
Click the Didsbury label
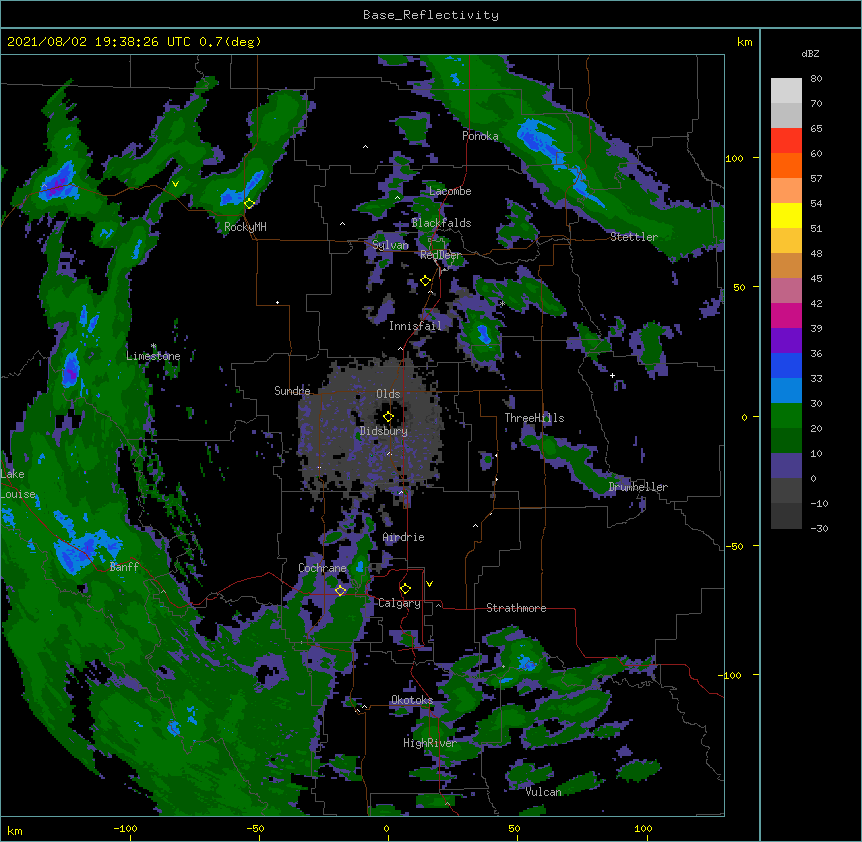pyautogui.click(x=384, y=431)
